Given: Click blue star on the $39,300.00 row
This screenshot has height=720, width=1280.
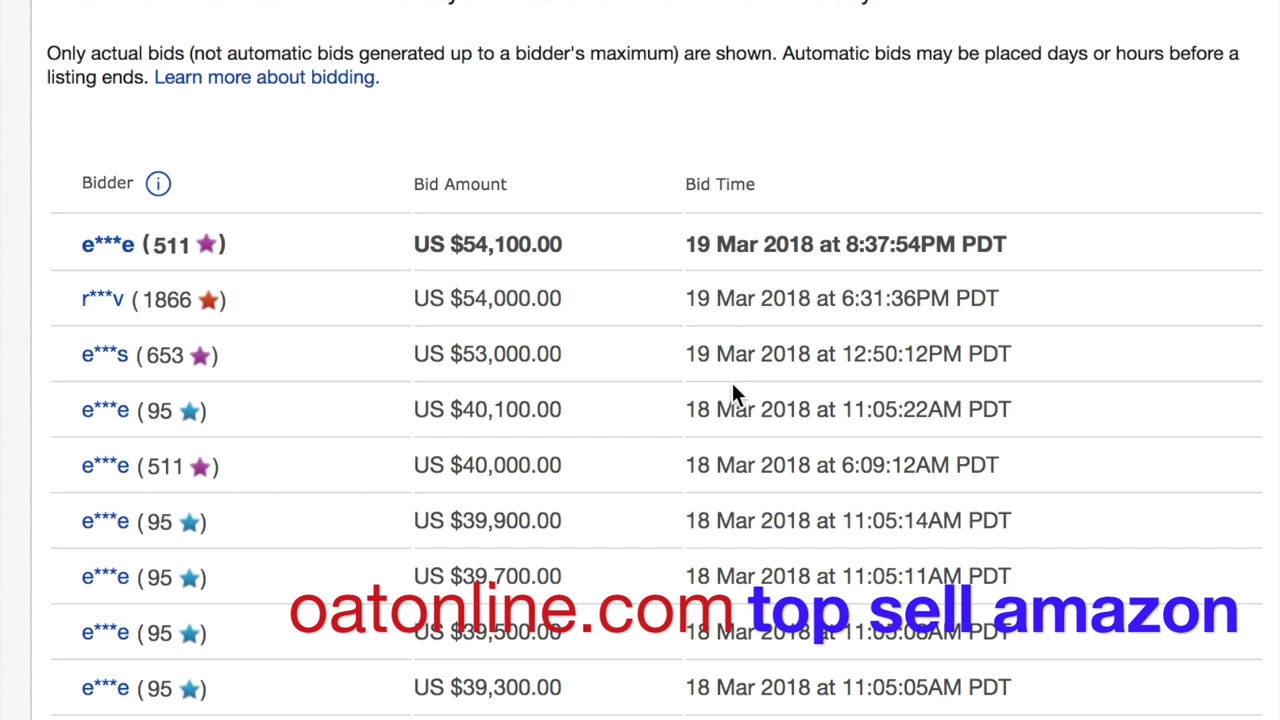Looking at the screenshot, I should click(x=188, y=688).
